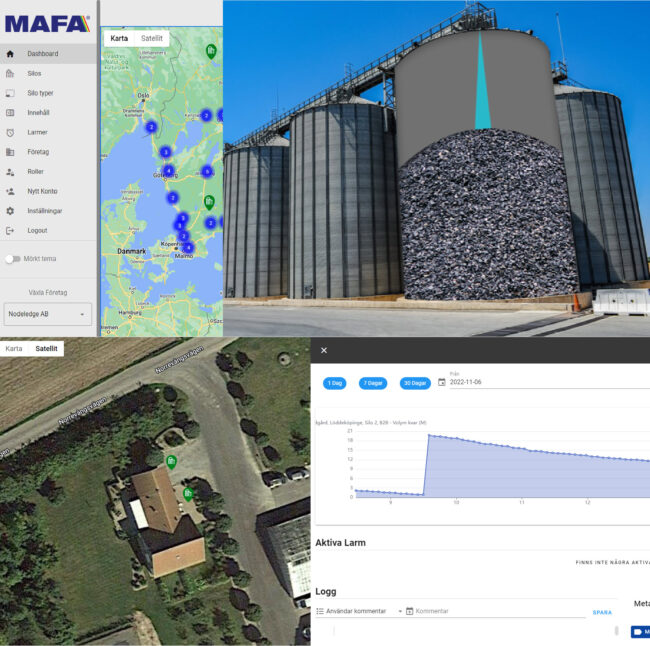Switch the bottom map to Karta view
The width and height of the screenshot is (650, 646).
coord(14,349)
